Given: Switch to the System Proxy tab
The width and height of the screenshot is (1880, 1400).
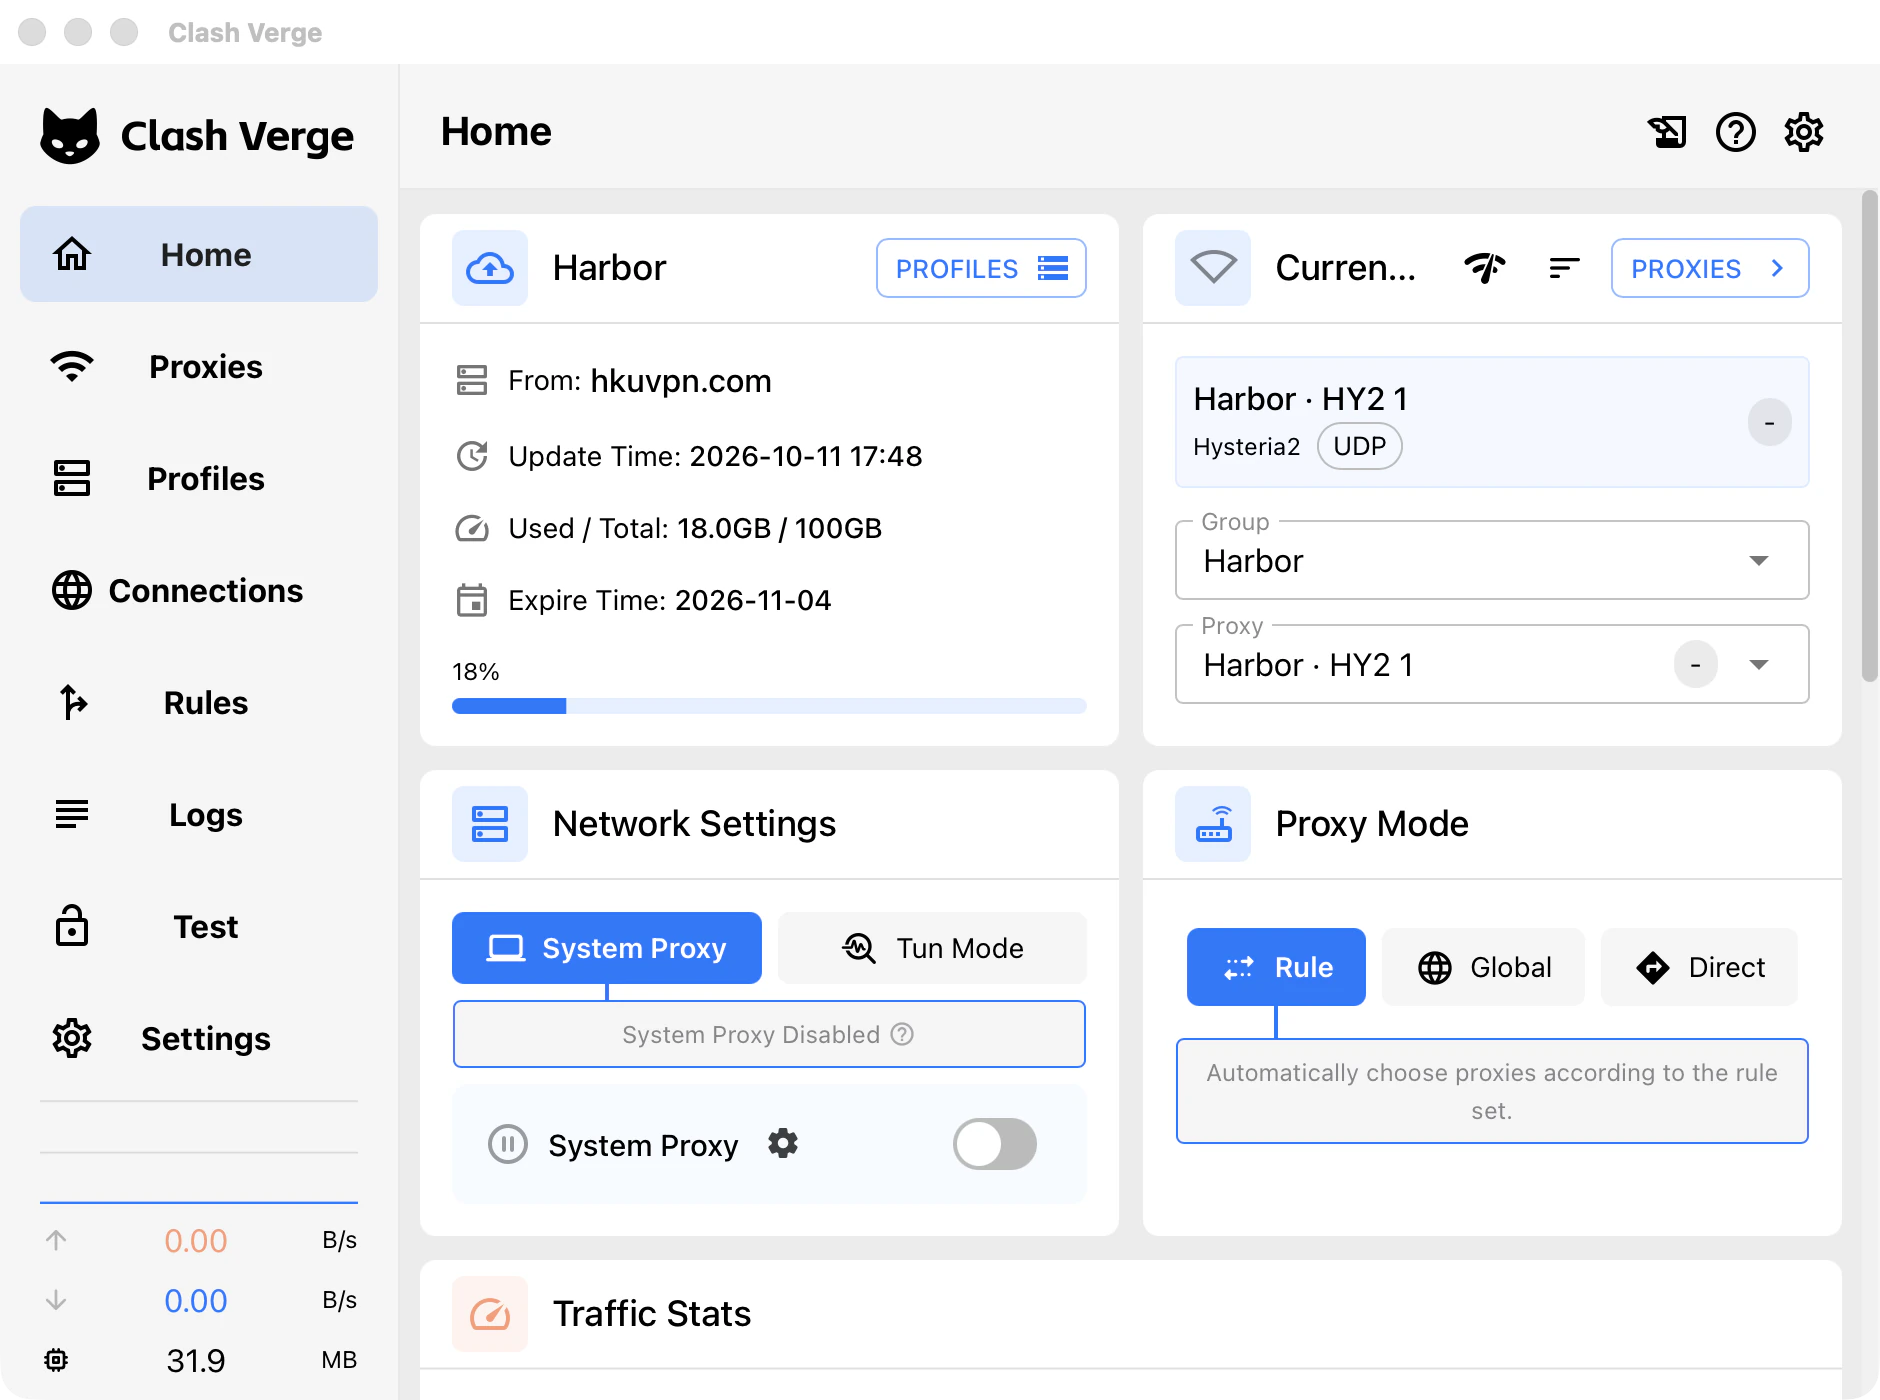Looking at the screenshot, I should pyautogui.click(x=607, y=948).
